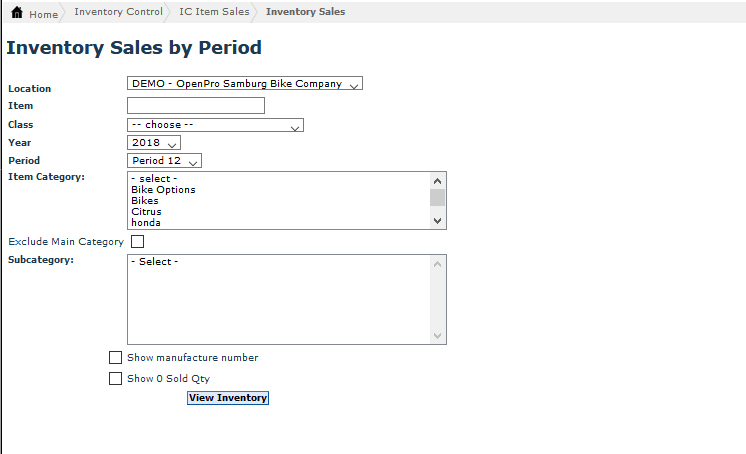
Task: Expand the Period 12 dropdown
Action: coord(164,160)
